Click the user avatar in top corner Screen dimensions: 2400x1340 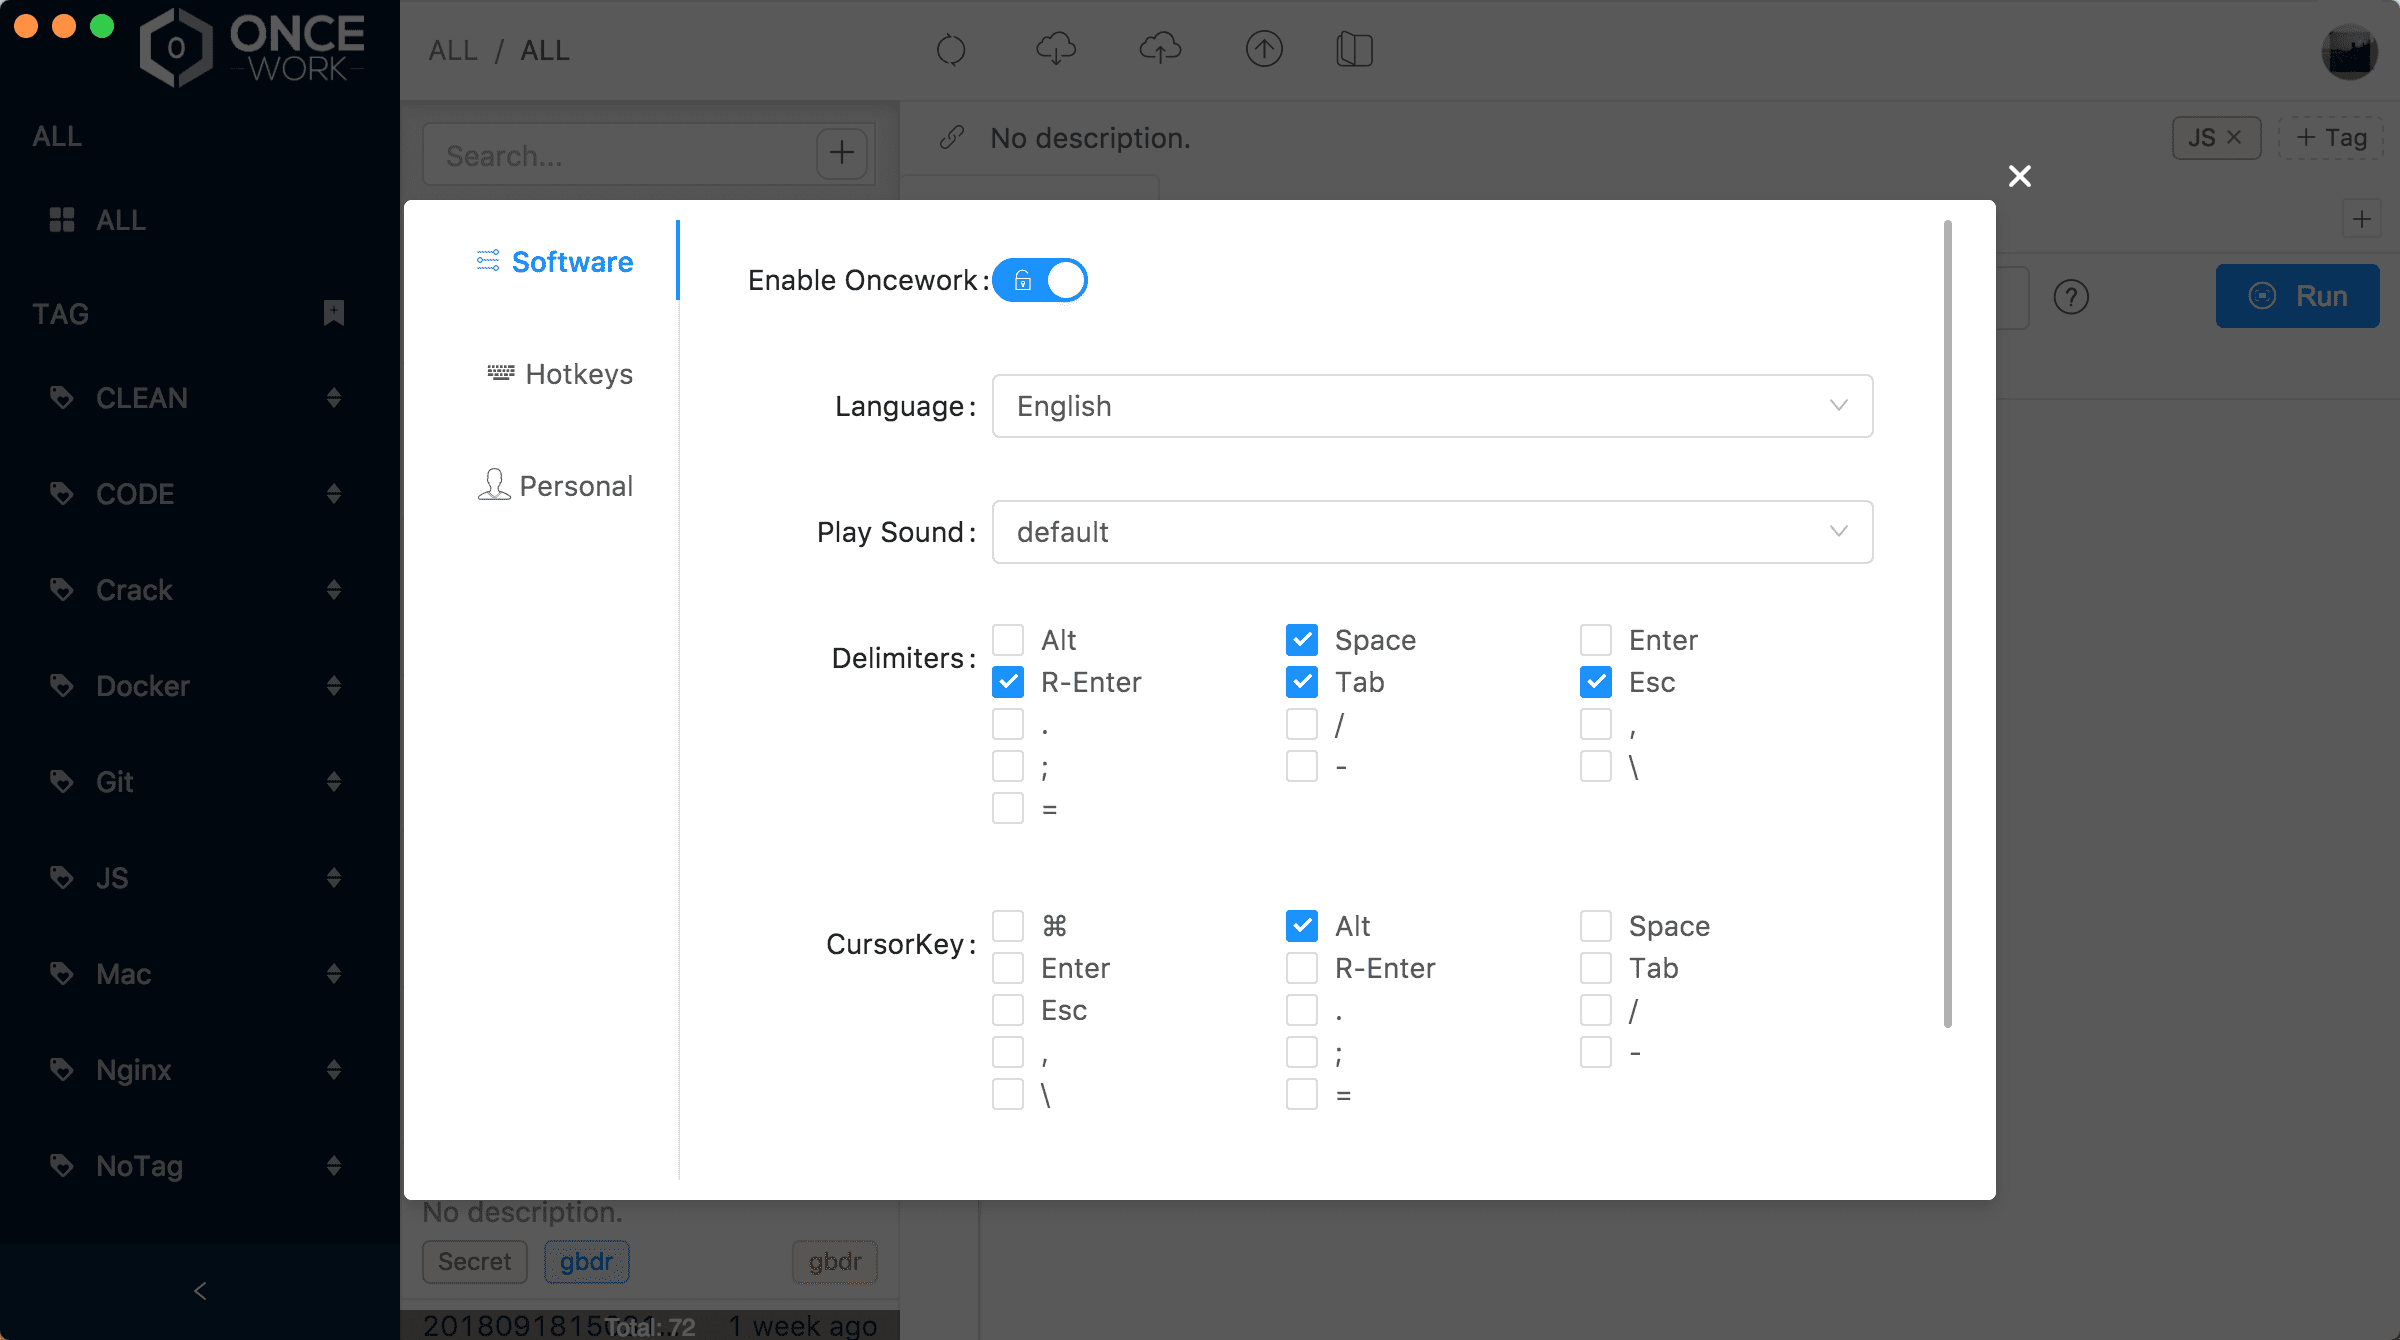[x=2349, y=52]
